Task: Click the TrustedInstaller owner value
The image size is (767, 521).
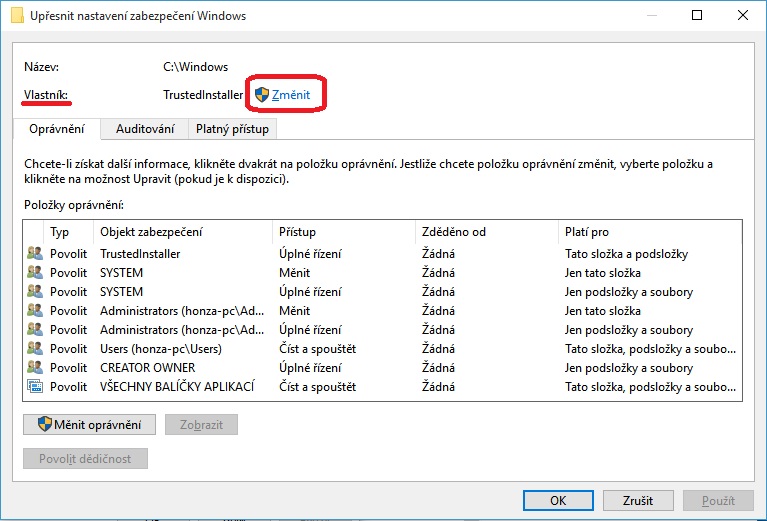Action: [203, 94]
